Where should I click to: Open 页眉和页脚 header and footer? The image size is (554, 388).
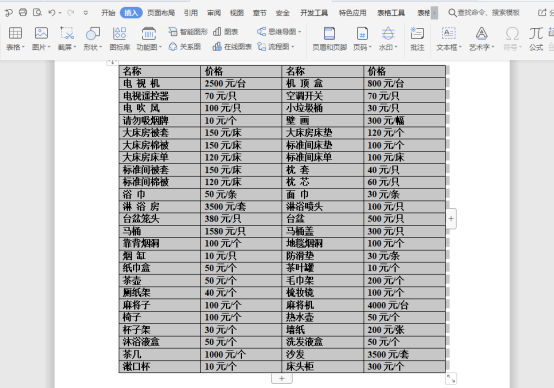pyautogui.click(x=329, y=39)
